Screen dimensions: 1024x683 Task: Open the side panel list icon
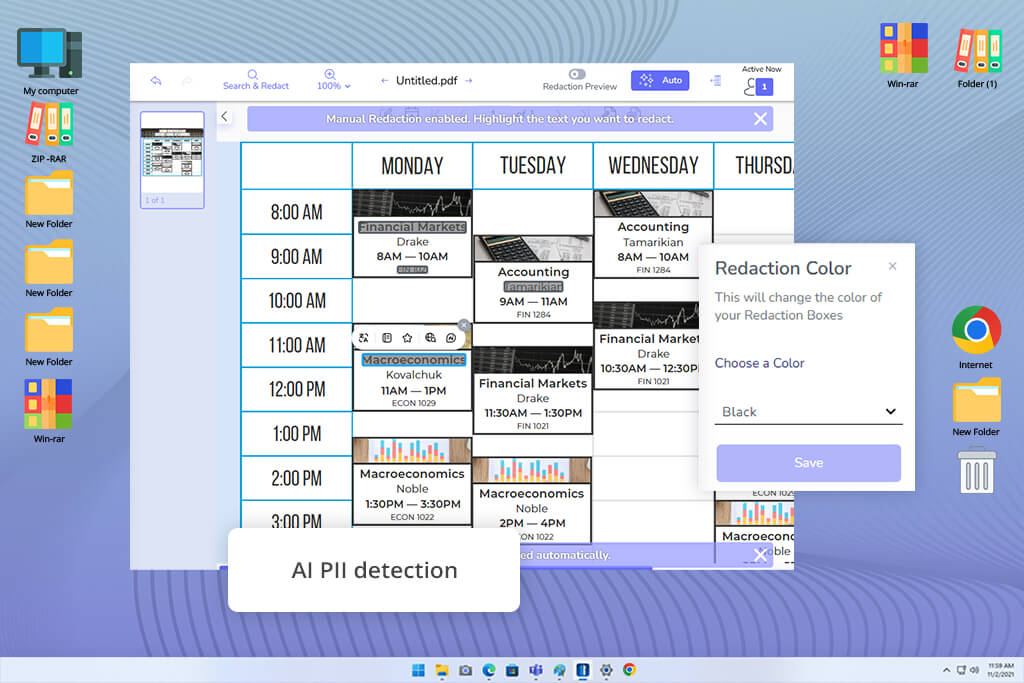tap(716, 80)
